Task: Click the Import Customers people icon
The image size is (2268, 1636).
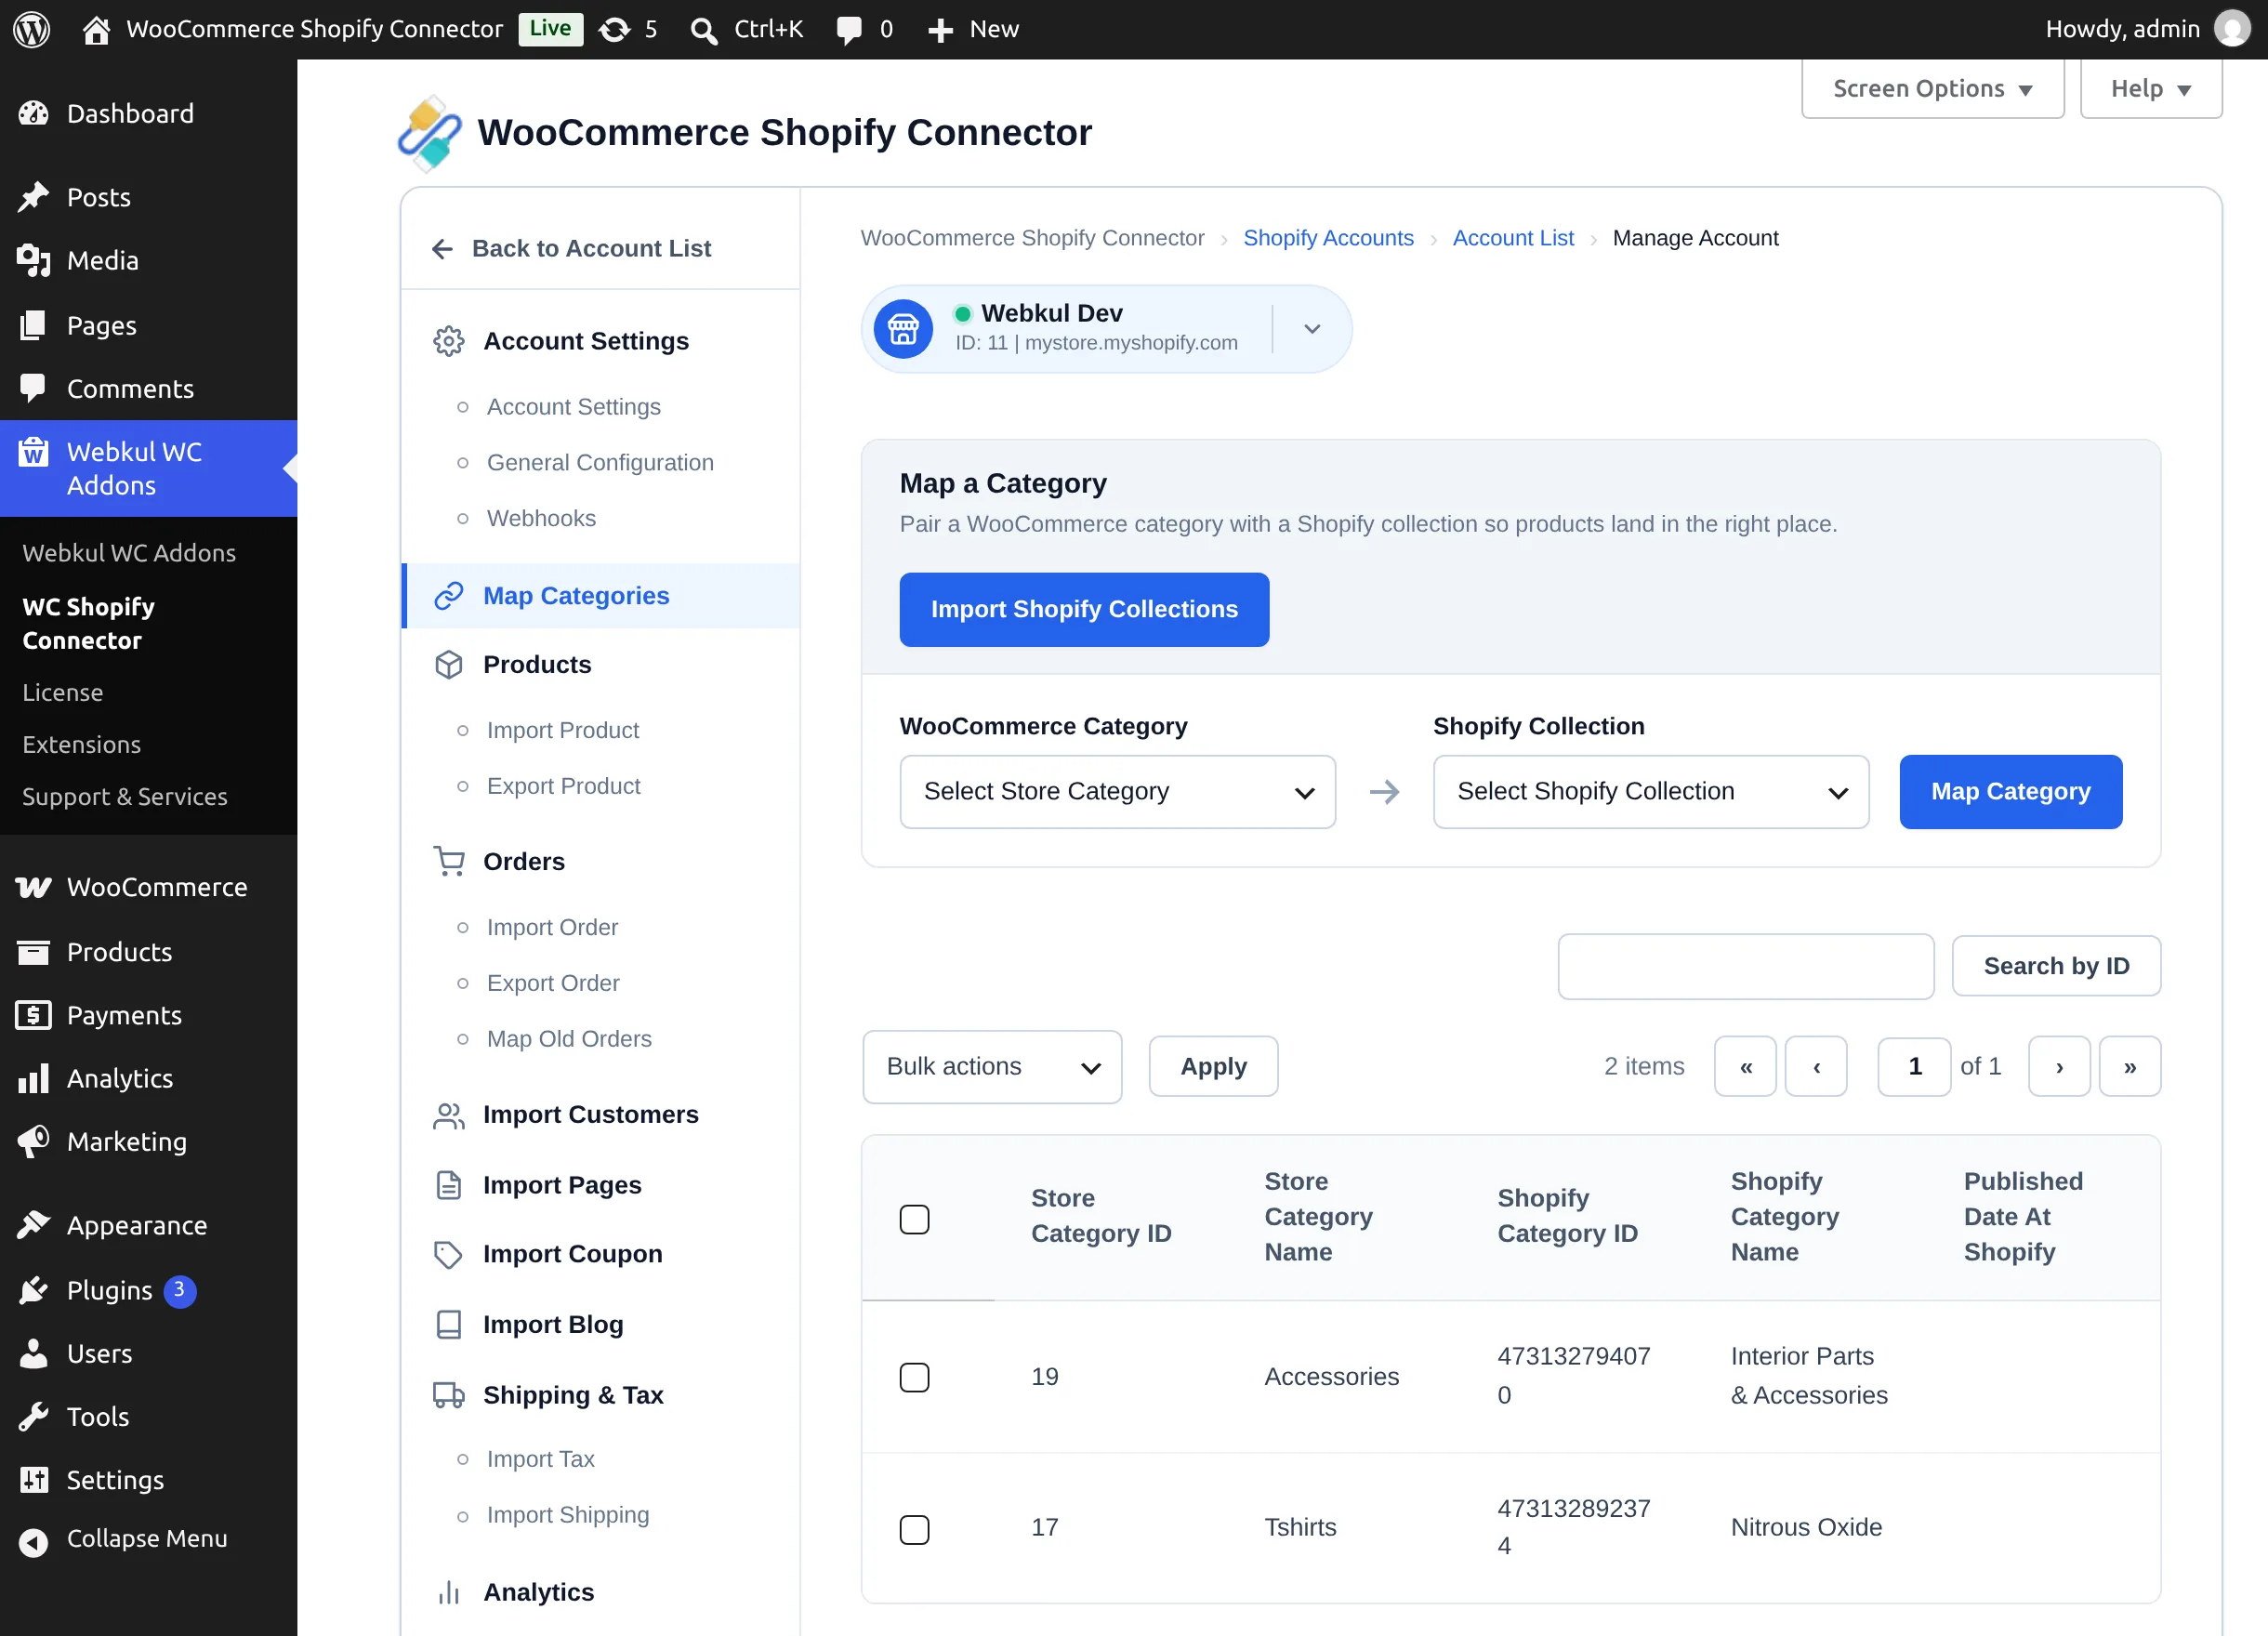Action: click(449, 1115)
